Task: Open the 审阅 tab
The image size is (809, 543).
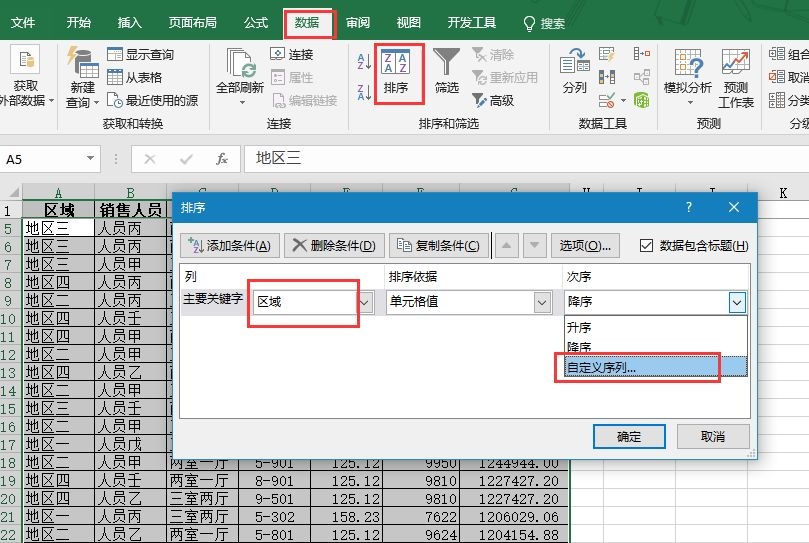Action: [358, 23]
